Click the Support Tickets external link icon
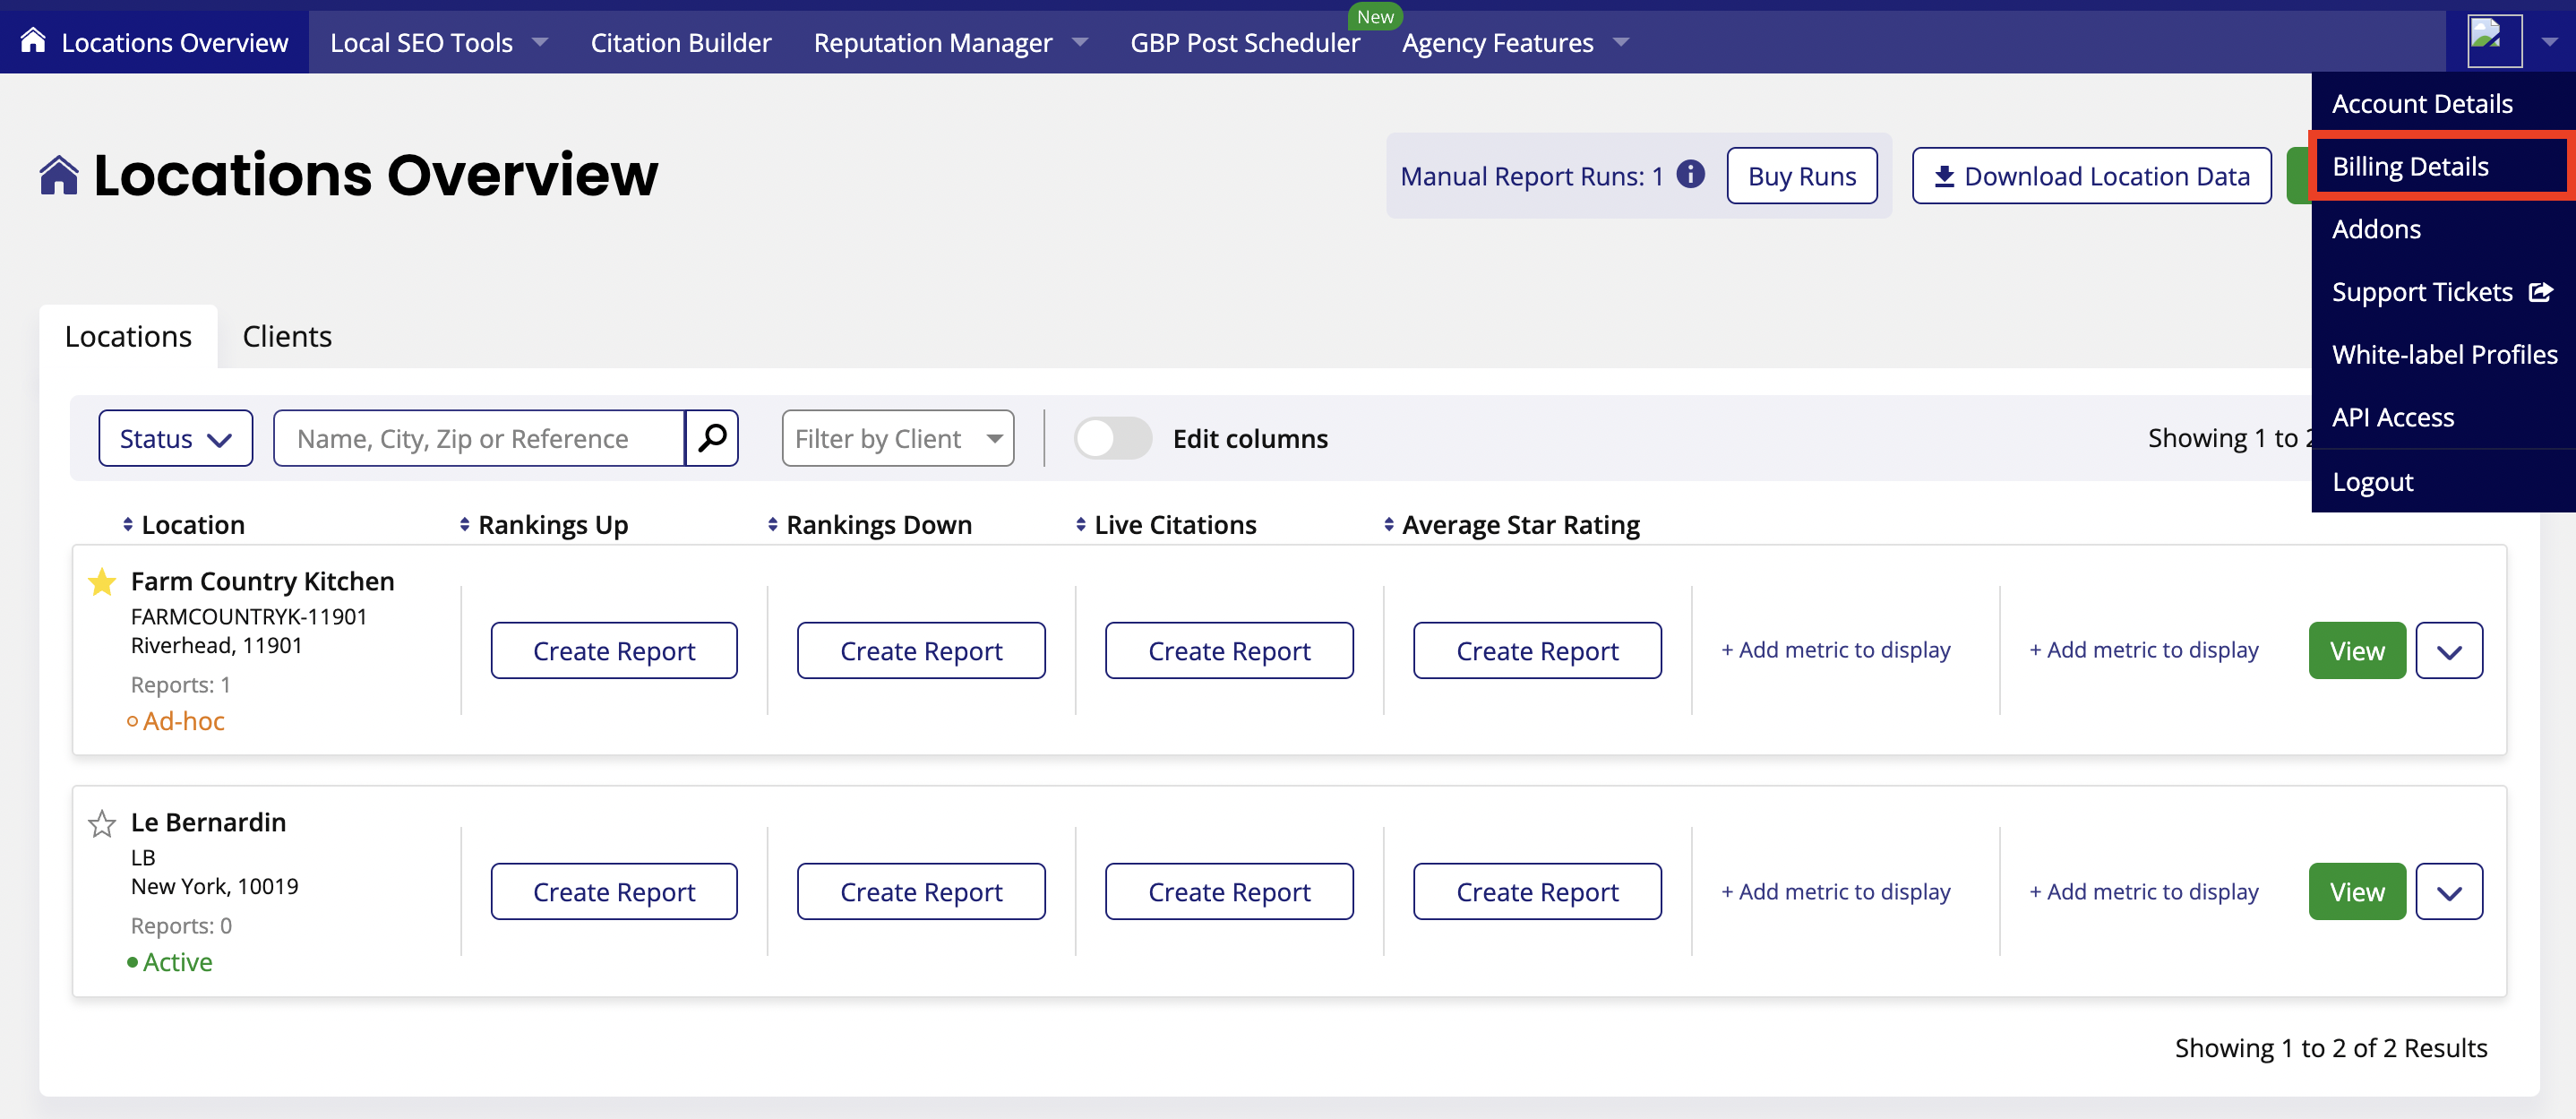2576x1119 pixels. [x=2541, y=292]
